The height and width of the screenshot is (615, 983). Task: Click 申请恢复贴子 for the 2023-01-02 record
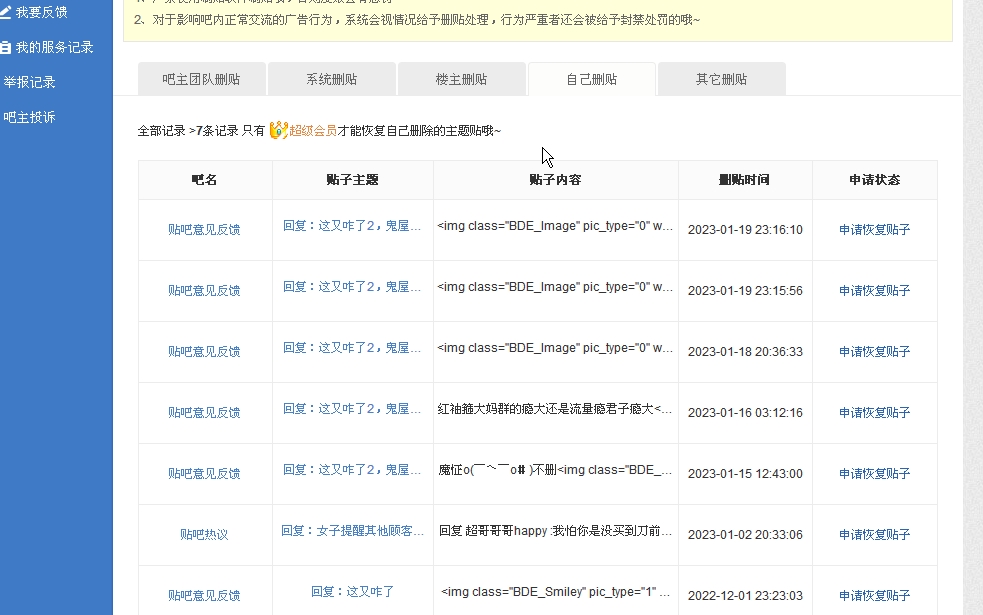[x=874, y=535]
